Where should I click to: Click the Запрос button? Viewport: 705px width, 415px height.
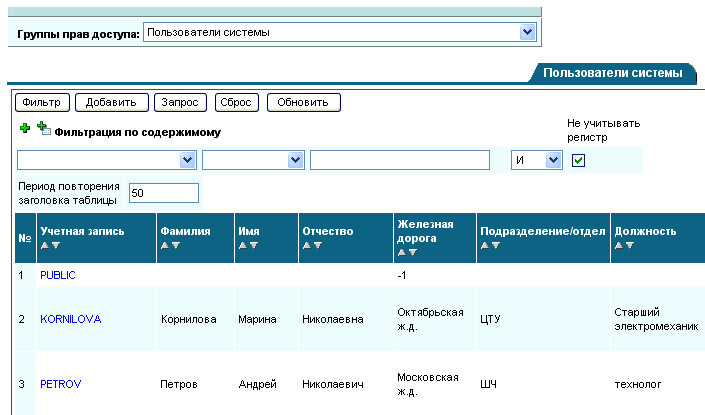point(180,103)
